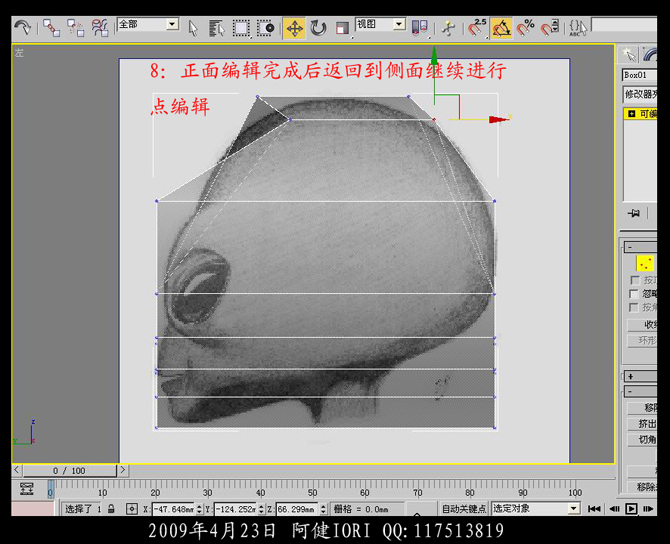Click frame 50 on the timeline

point(313,492)
